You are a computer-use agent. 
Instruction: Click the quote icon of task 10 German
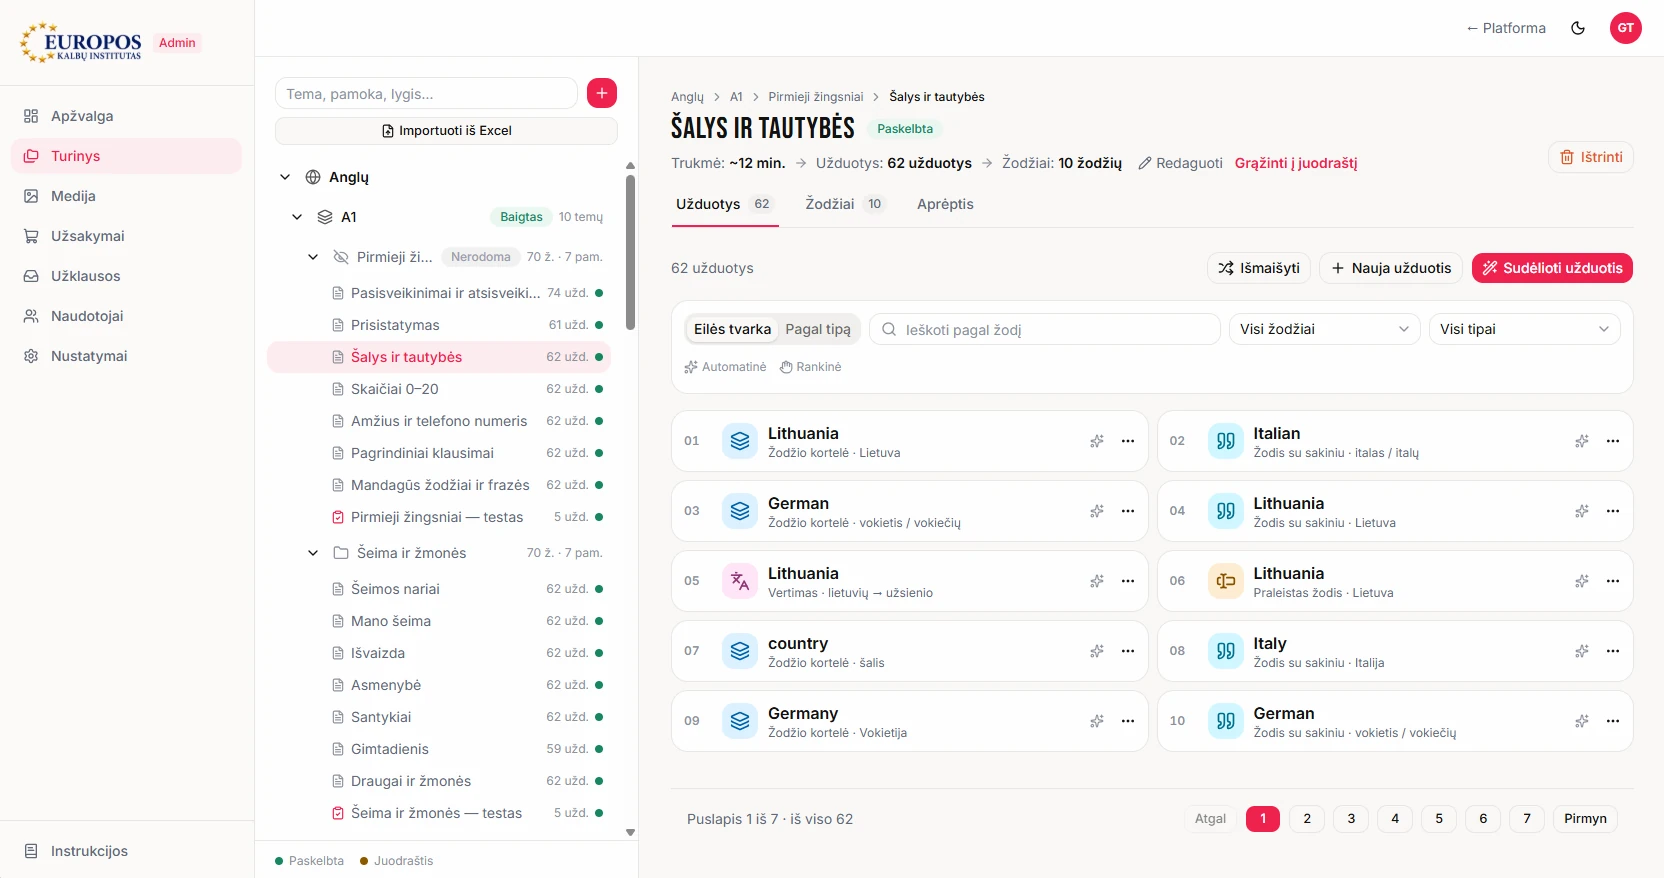tap(1226, 721)
